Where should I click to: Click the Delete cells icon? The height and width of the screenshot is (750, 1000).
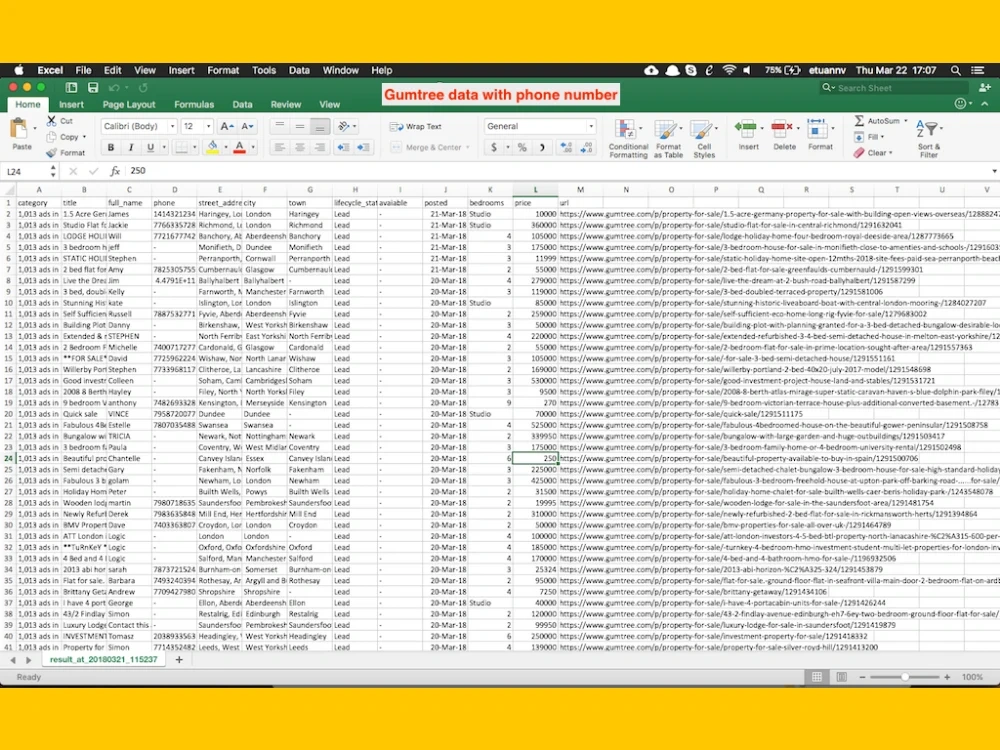tap(781, 129)
